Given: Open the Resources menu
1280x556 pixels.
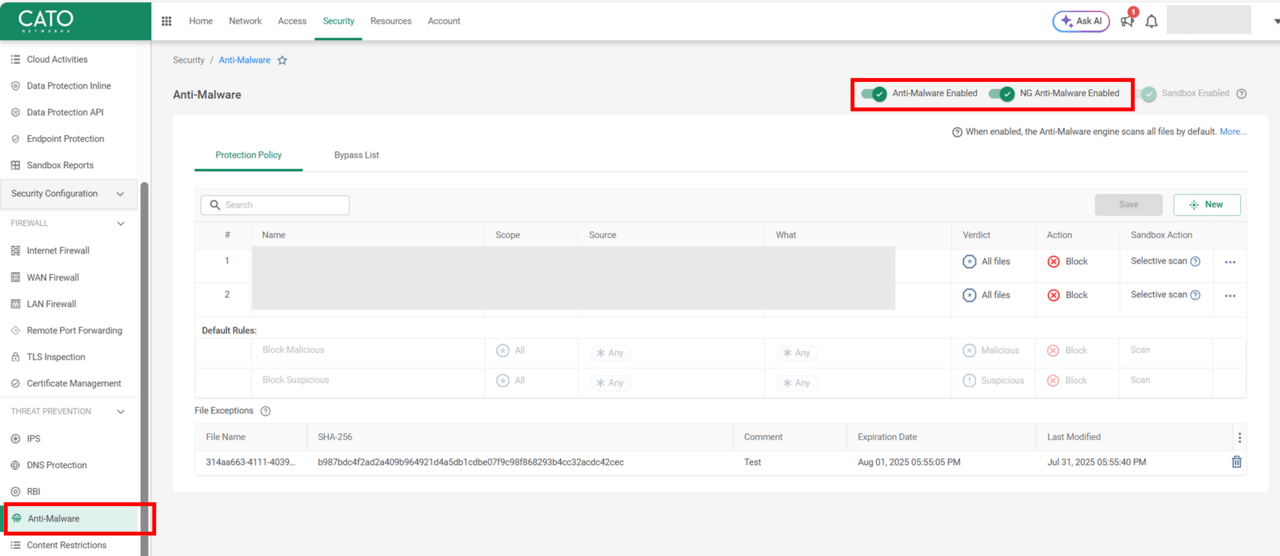Looking at the screenshot, I should point(391,21).
